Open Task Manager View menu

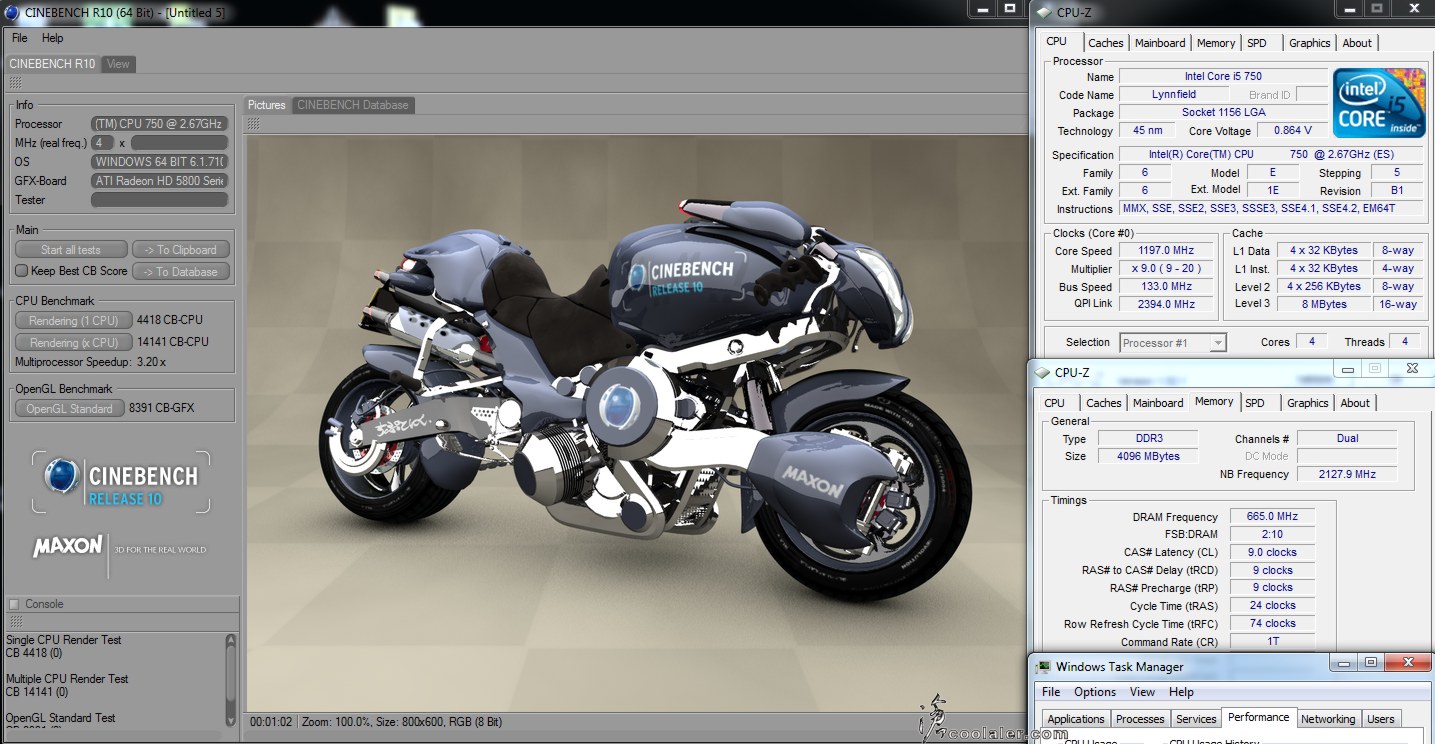(1142, 692)
